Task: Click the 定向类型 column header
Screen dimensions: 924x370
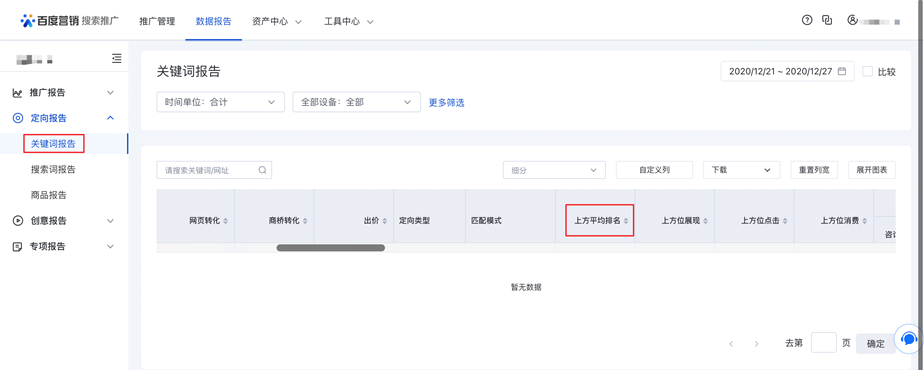Action: point(414,221)
